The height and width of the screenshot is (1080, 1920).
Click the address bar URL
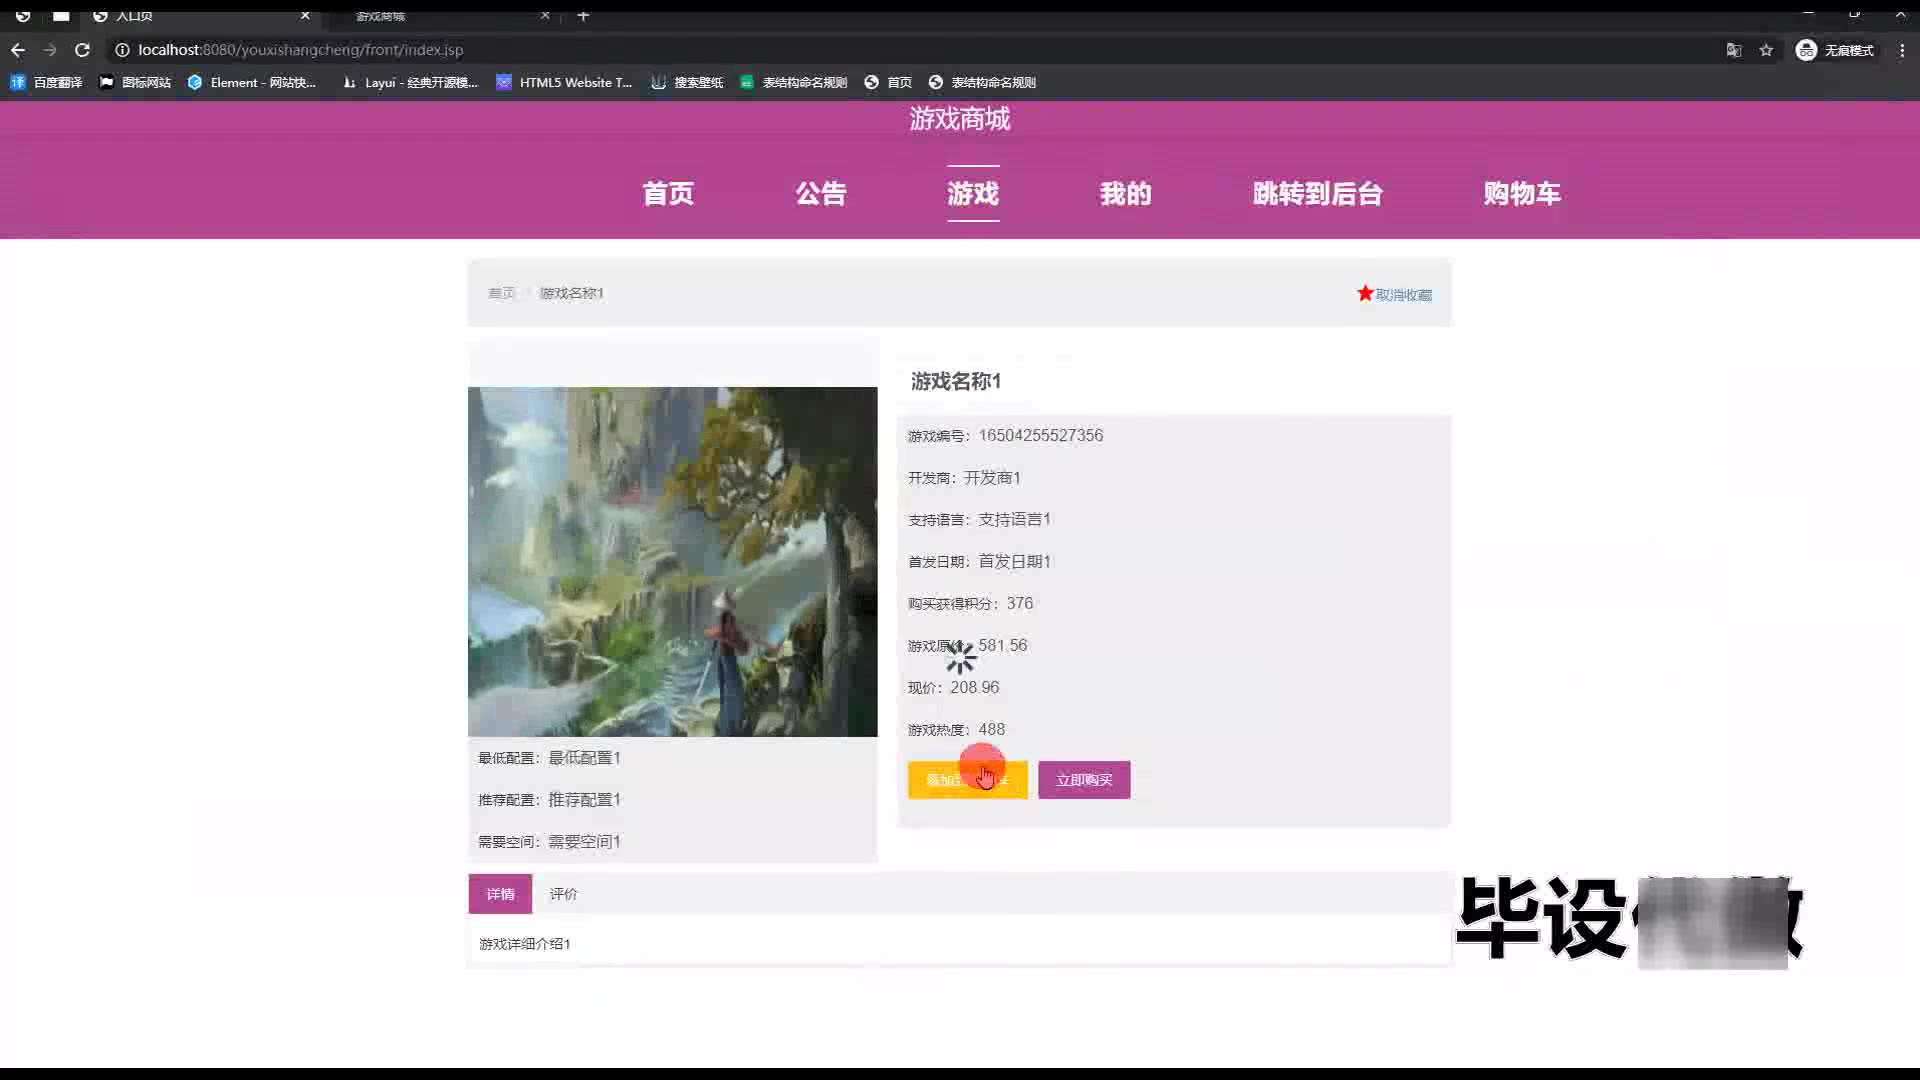pos(300,50)
